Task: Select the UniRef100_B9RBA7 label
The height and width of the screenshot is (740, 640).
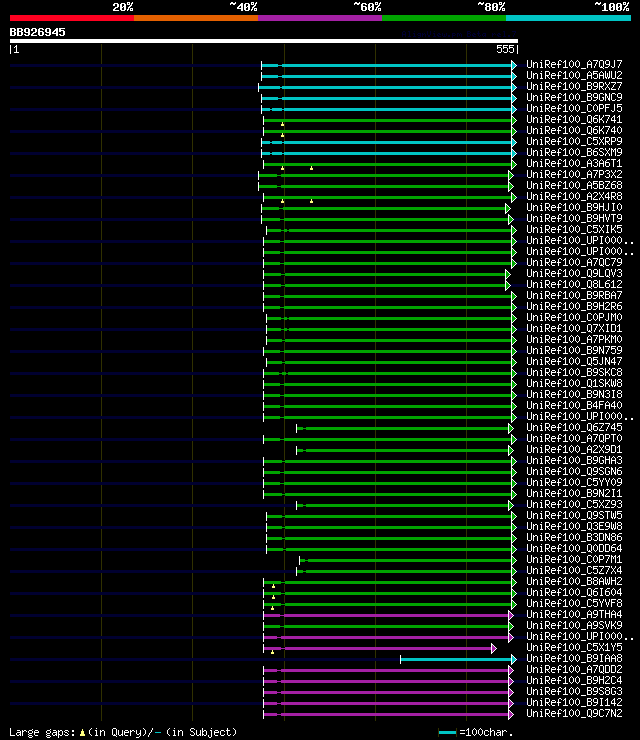Action: [574, 295]
